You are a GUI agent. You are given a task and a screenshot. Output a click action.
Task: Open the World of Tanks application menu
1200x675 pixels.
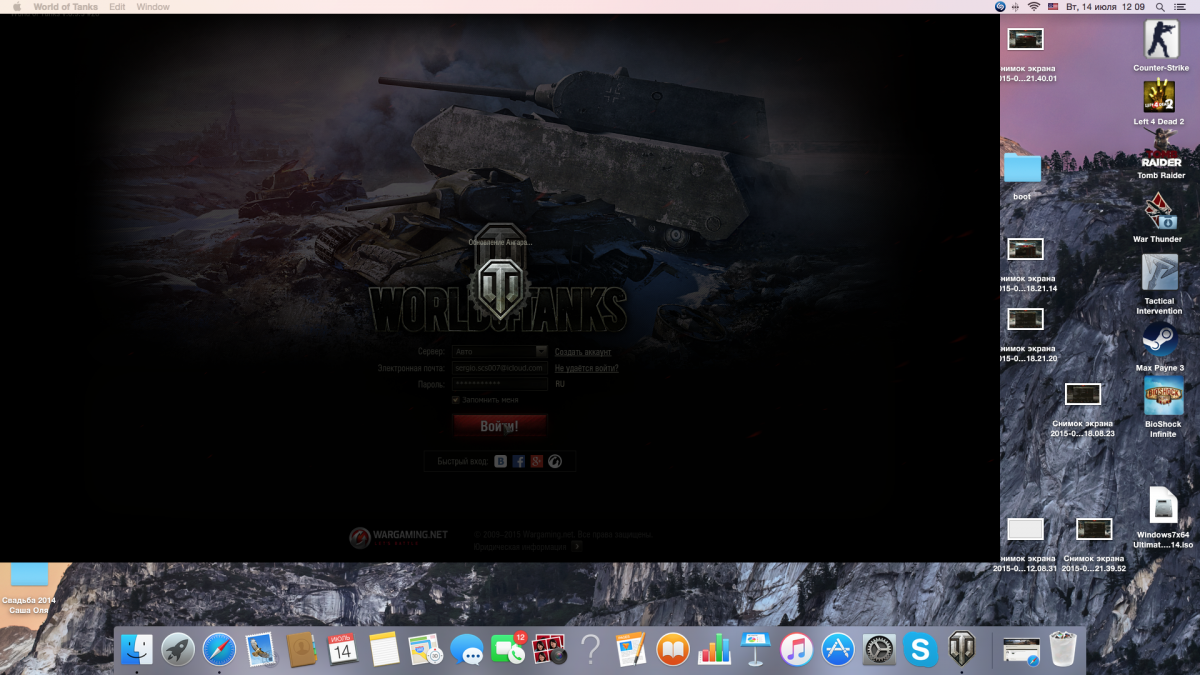click(66, 7)
